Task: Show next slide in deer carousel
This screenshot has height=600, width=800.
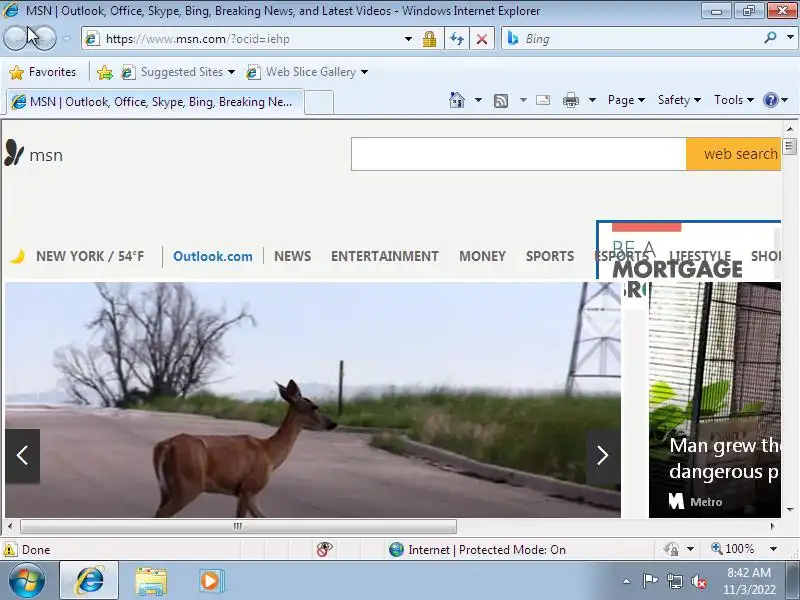Action: (603, 456)
